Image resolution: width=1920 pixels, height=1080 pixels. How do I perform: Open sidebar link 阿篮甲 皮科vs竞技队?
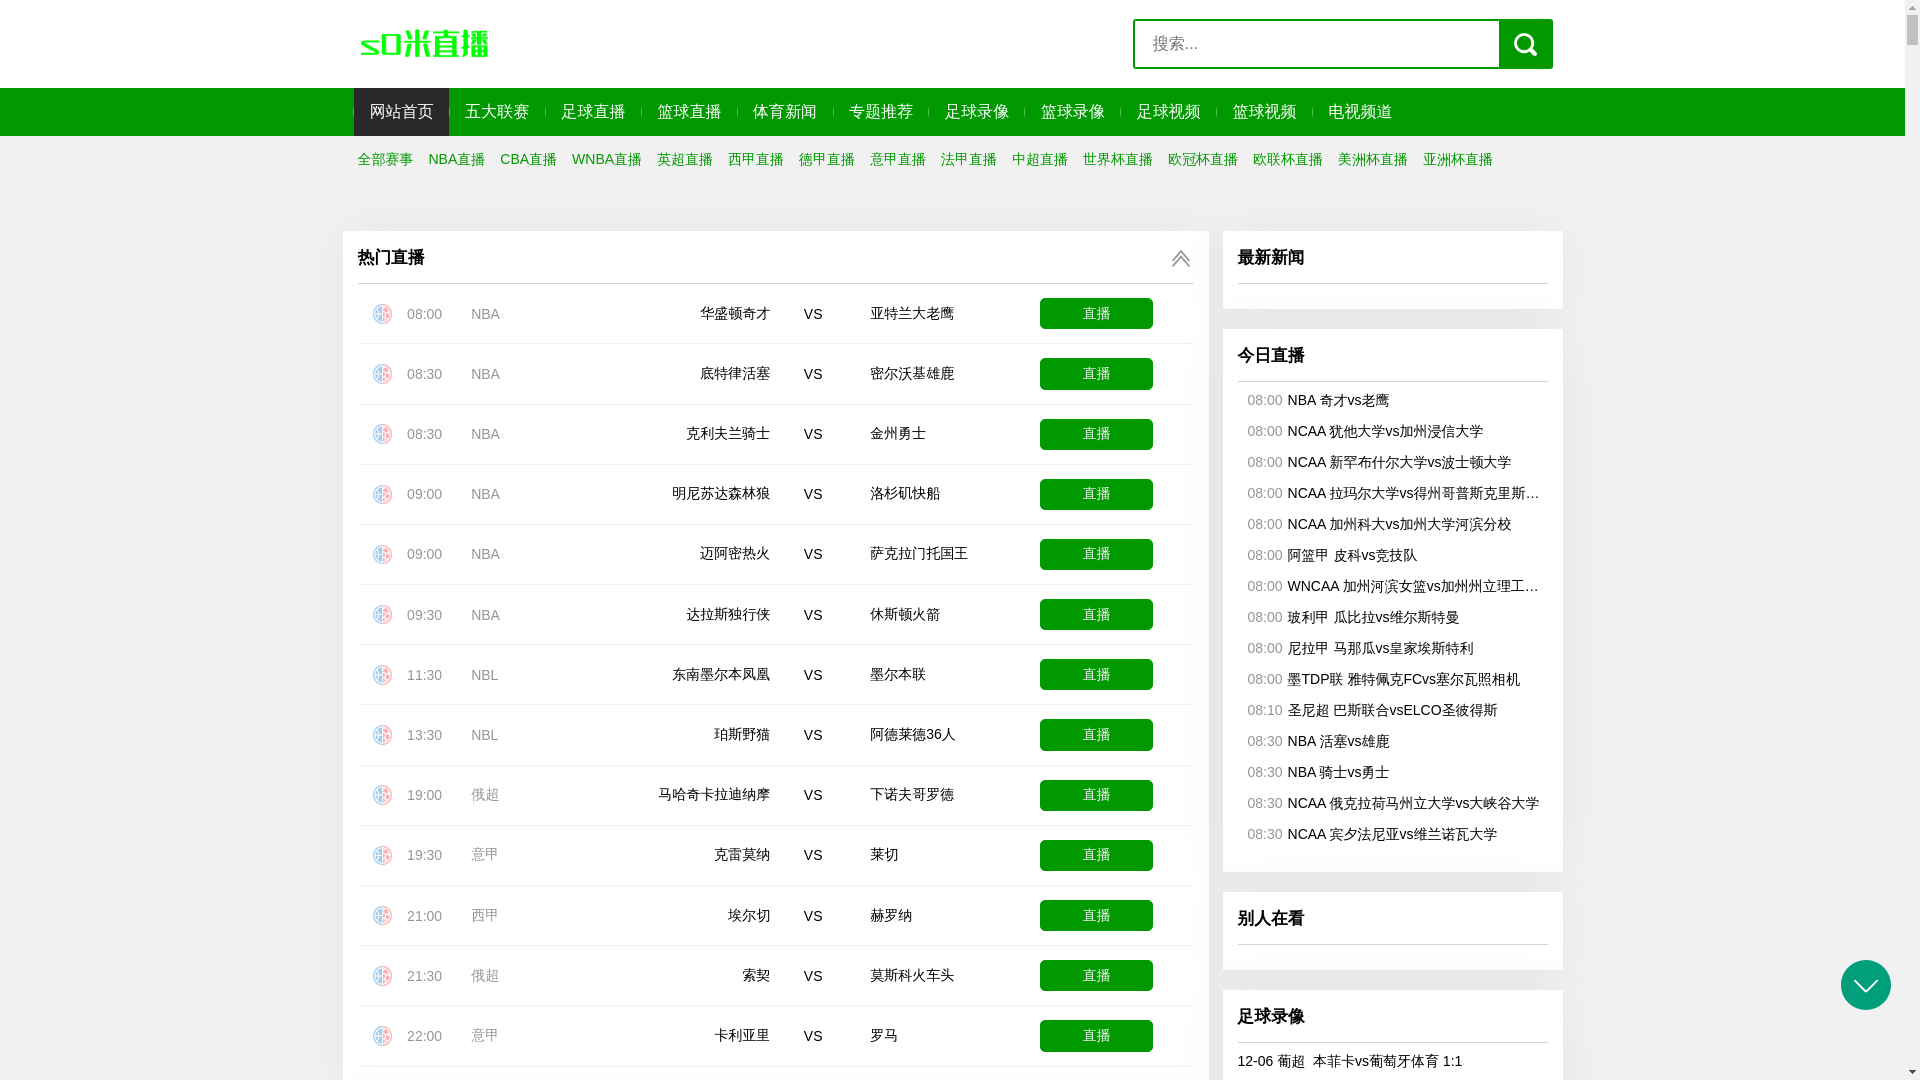coord(1352,555)
